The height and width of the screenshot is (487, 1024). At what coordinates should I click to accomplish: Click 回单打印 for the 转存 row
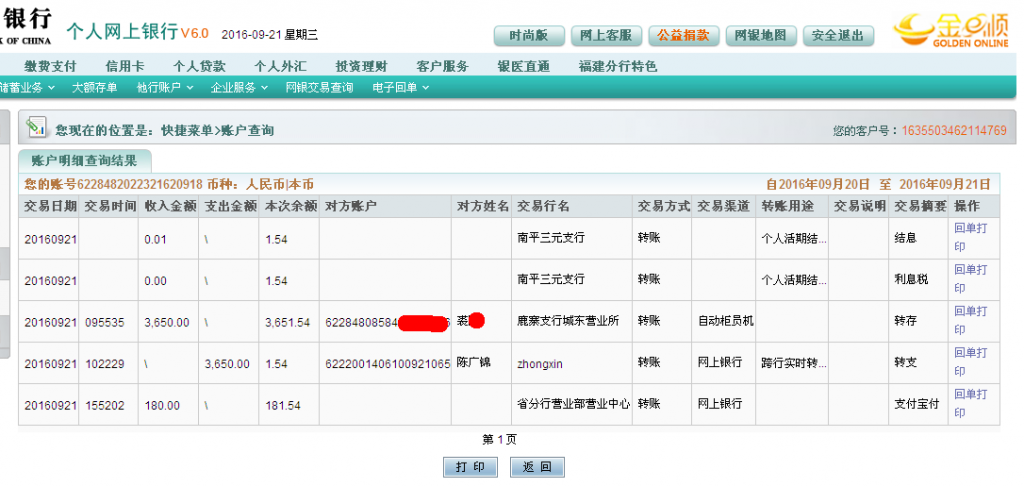coord(970,321)
